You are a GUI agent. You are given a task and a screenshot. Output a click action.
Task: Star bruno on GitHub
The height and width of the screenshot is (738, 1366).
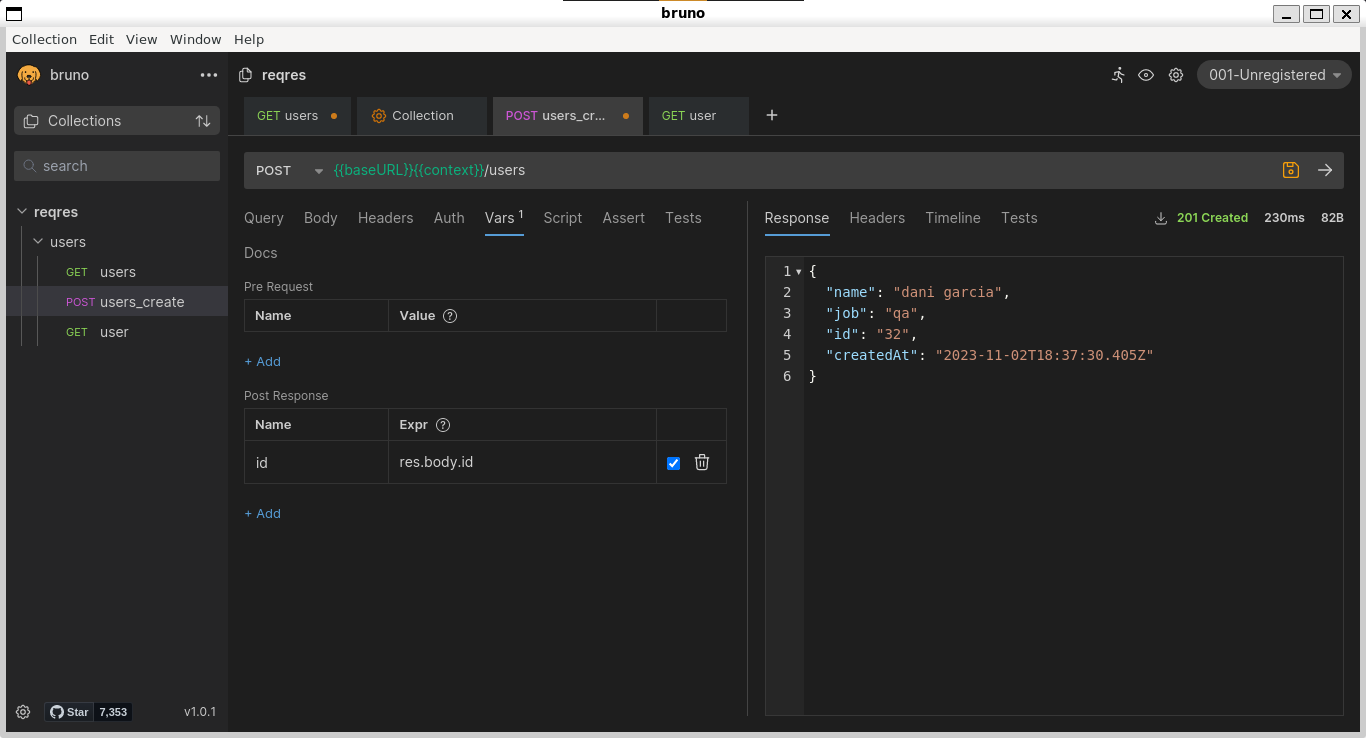pos(69,711)
